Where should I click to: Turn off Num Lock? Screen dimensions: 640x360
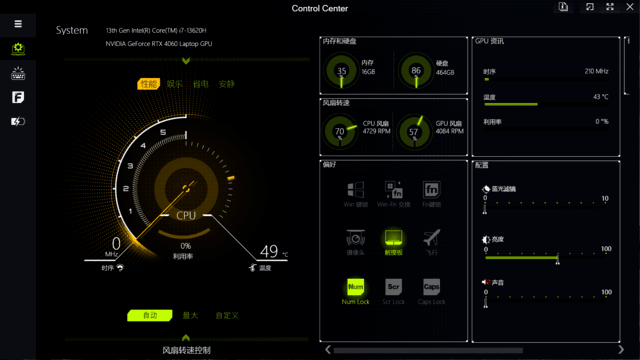click(356, 291)
